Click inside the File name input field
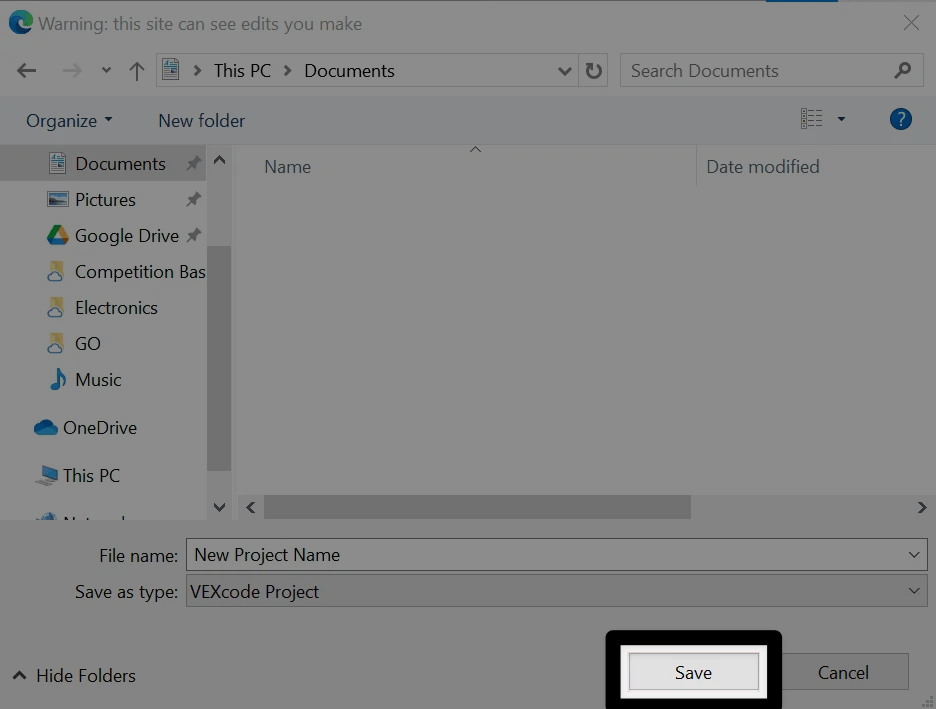Image resolution: width=936 pixels, height=709 pixels. point(450,554)
